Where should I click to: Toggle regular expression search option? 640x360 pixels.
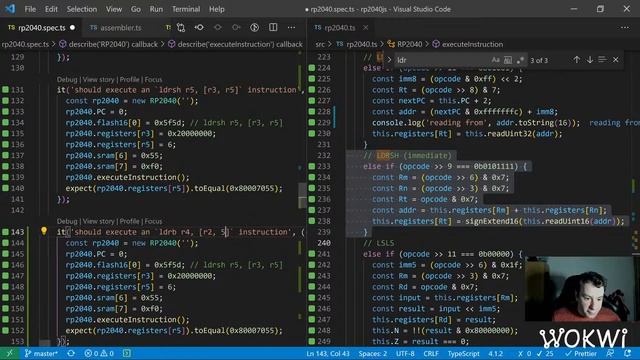[x=520, y=60]
